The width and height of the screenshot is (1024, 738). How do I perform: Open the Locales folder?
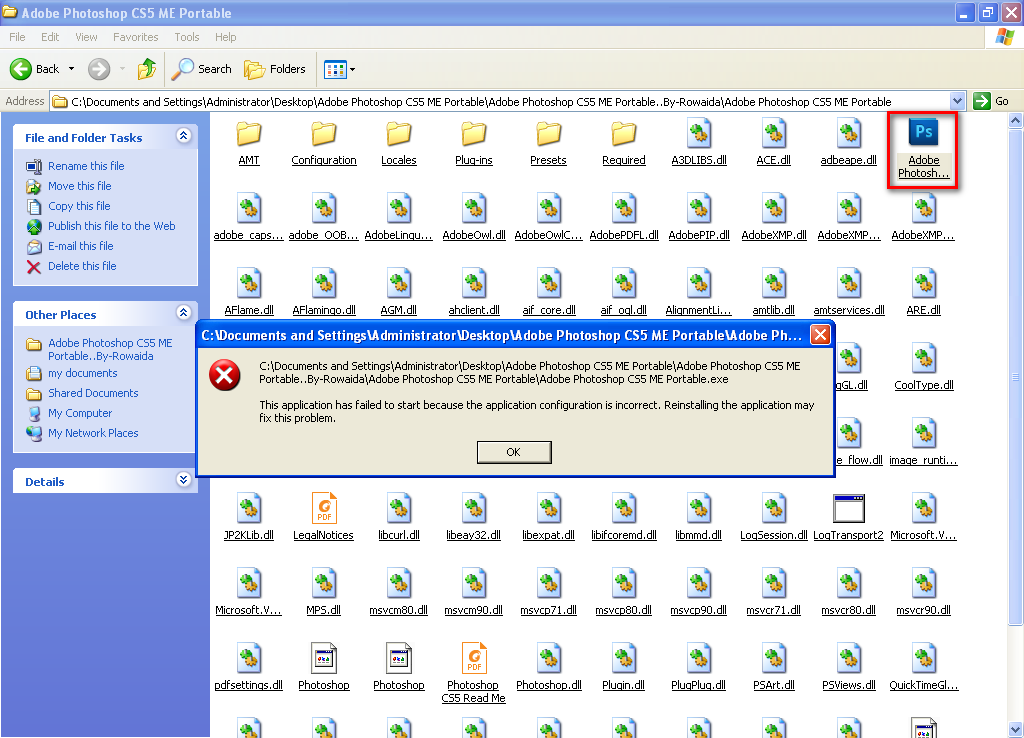click(x=398, y=134)
